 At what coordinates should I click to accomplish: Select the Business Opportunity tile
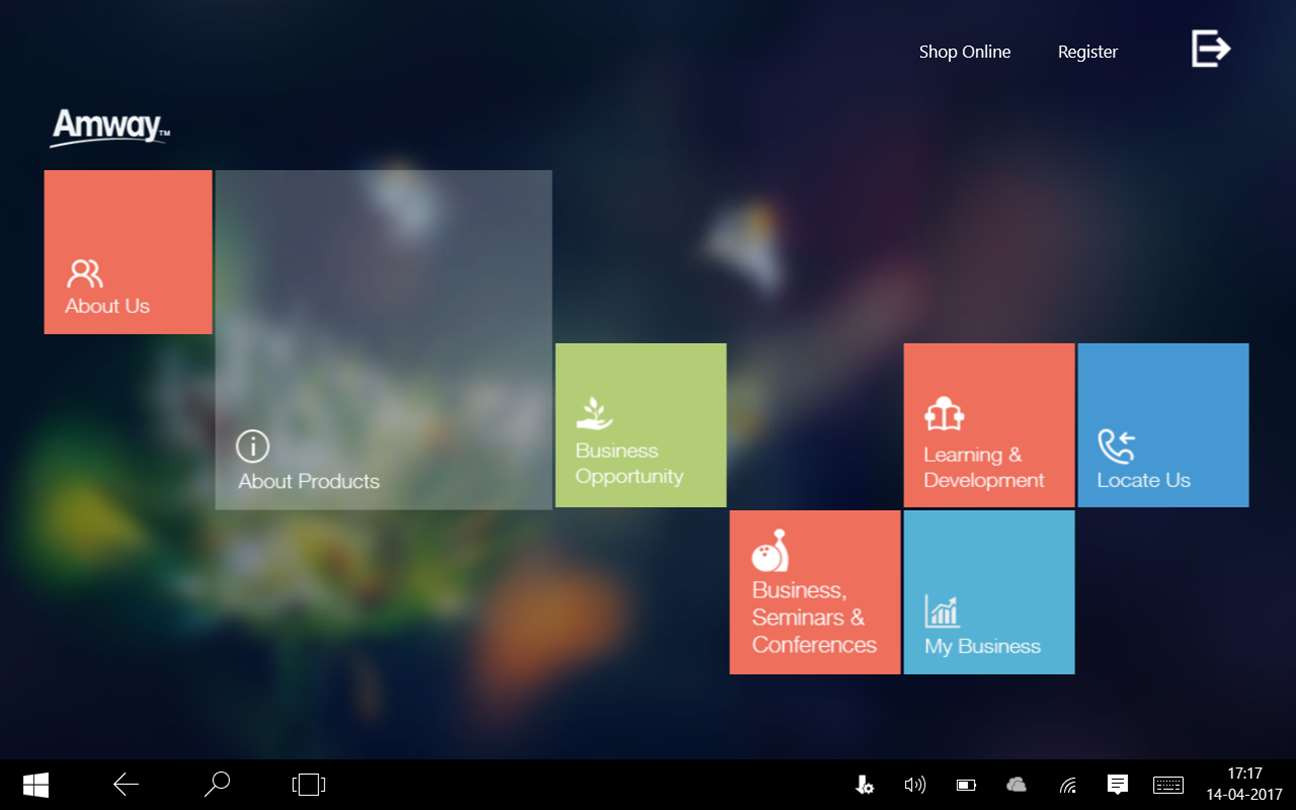coord(641,425)
